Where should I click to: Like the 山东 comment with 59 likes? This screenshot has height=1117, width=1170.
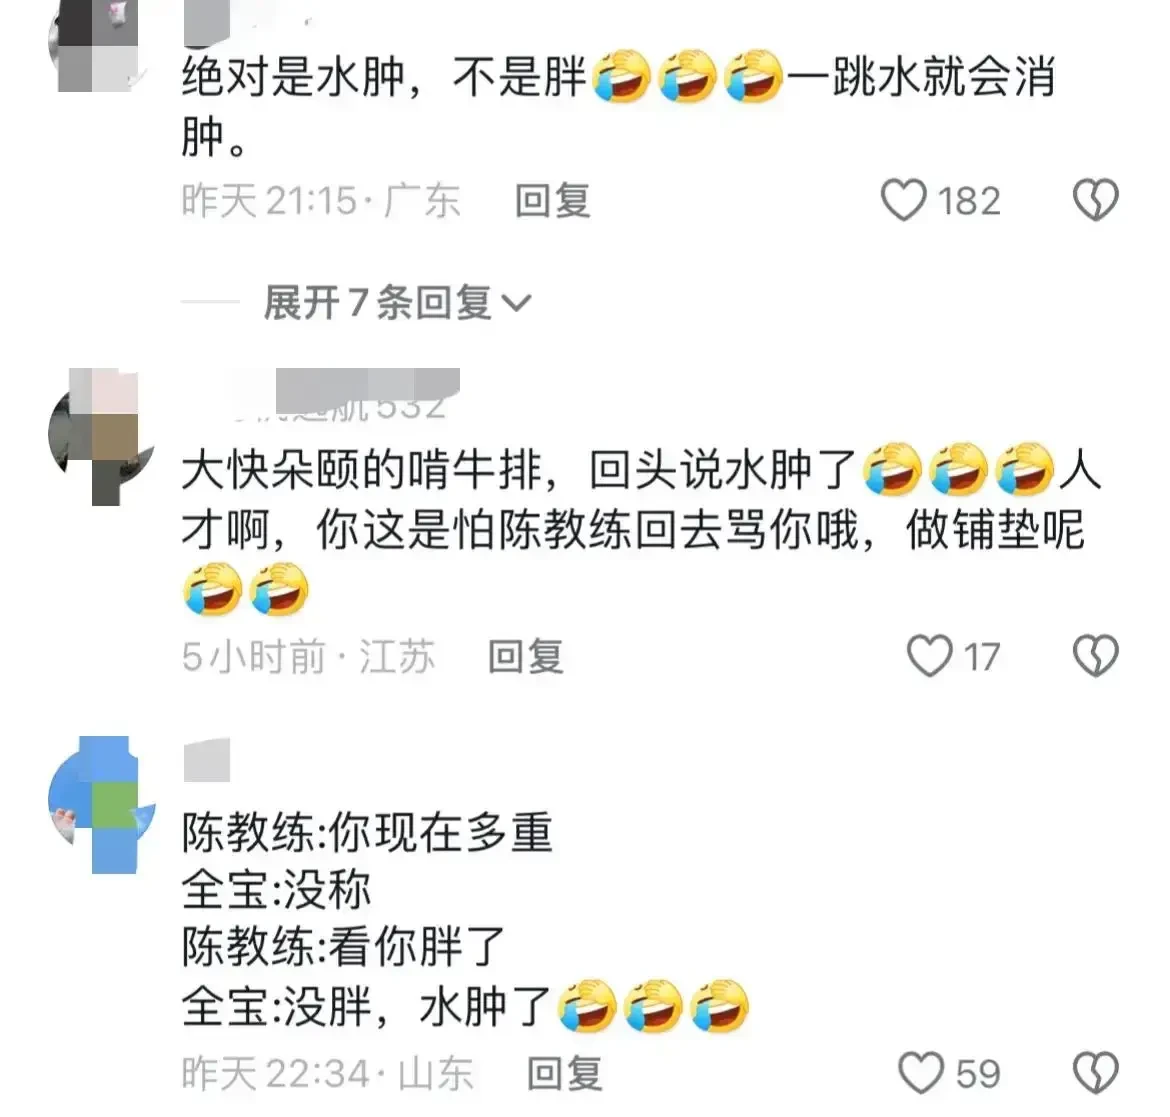click(921, 1073)
